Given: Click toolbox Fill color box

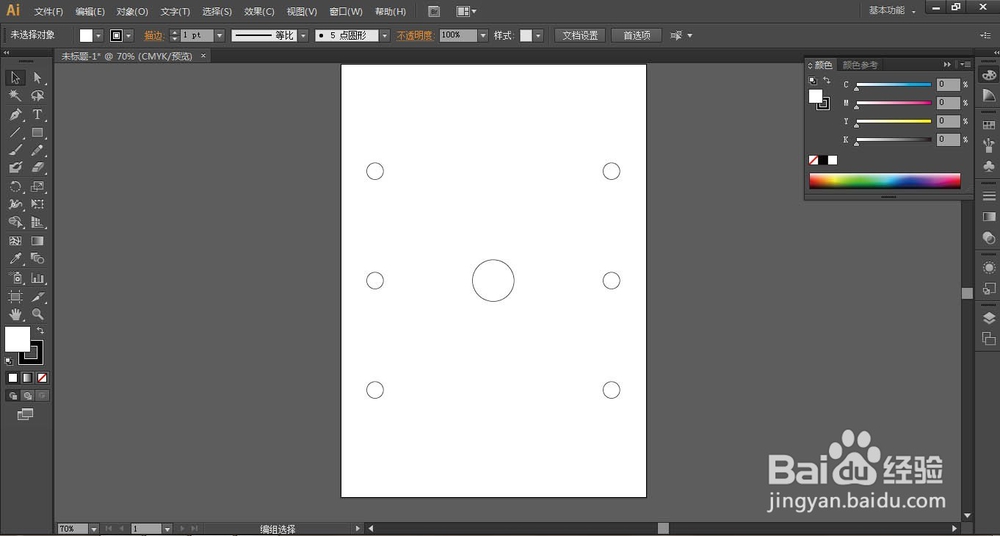Looking at the screenshot, I should [x=17, y=339].
